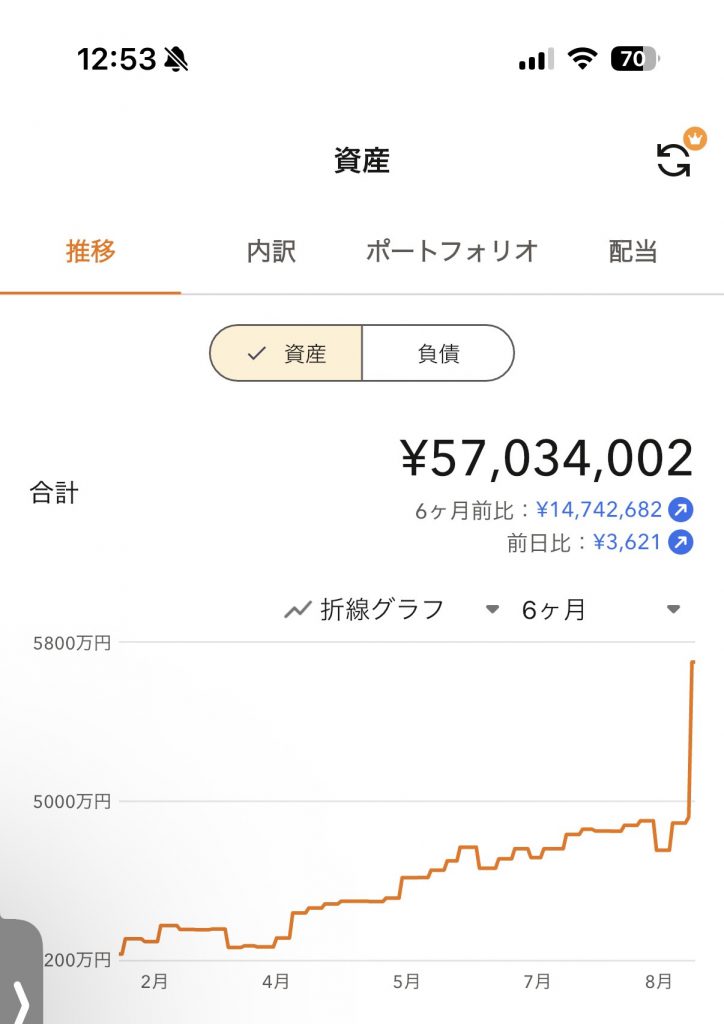
Task: Tap the 6ヶ月前比 blue arrow icon
Action: pos(680,509)
